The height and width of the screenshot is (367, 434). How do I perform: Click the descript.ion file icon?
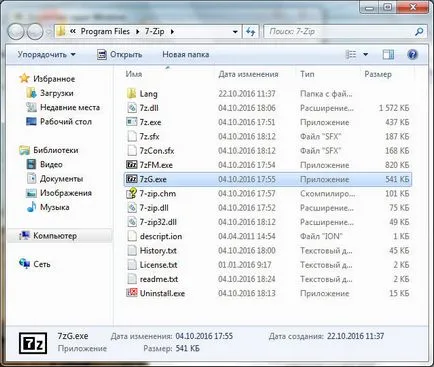[132, 236]
